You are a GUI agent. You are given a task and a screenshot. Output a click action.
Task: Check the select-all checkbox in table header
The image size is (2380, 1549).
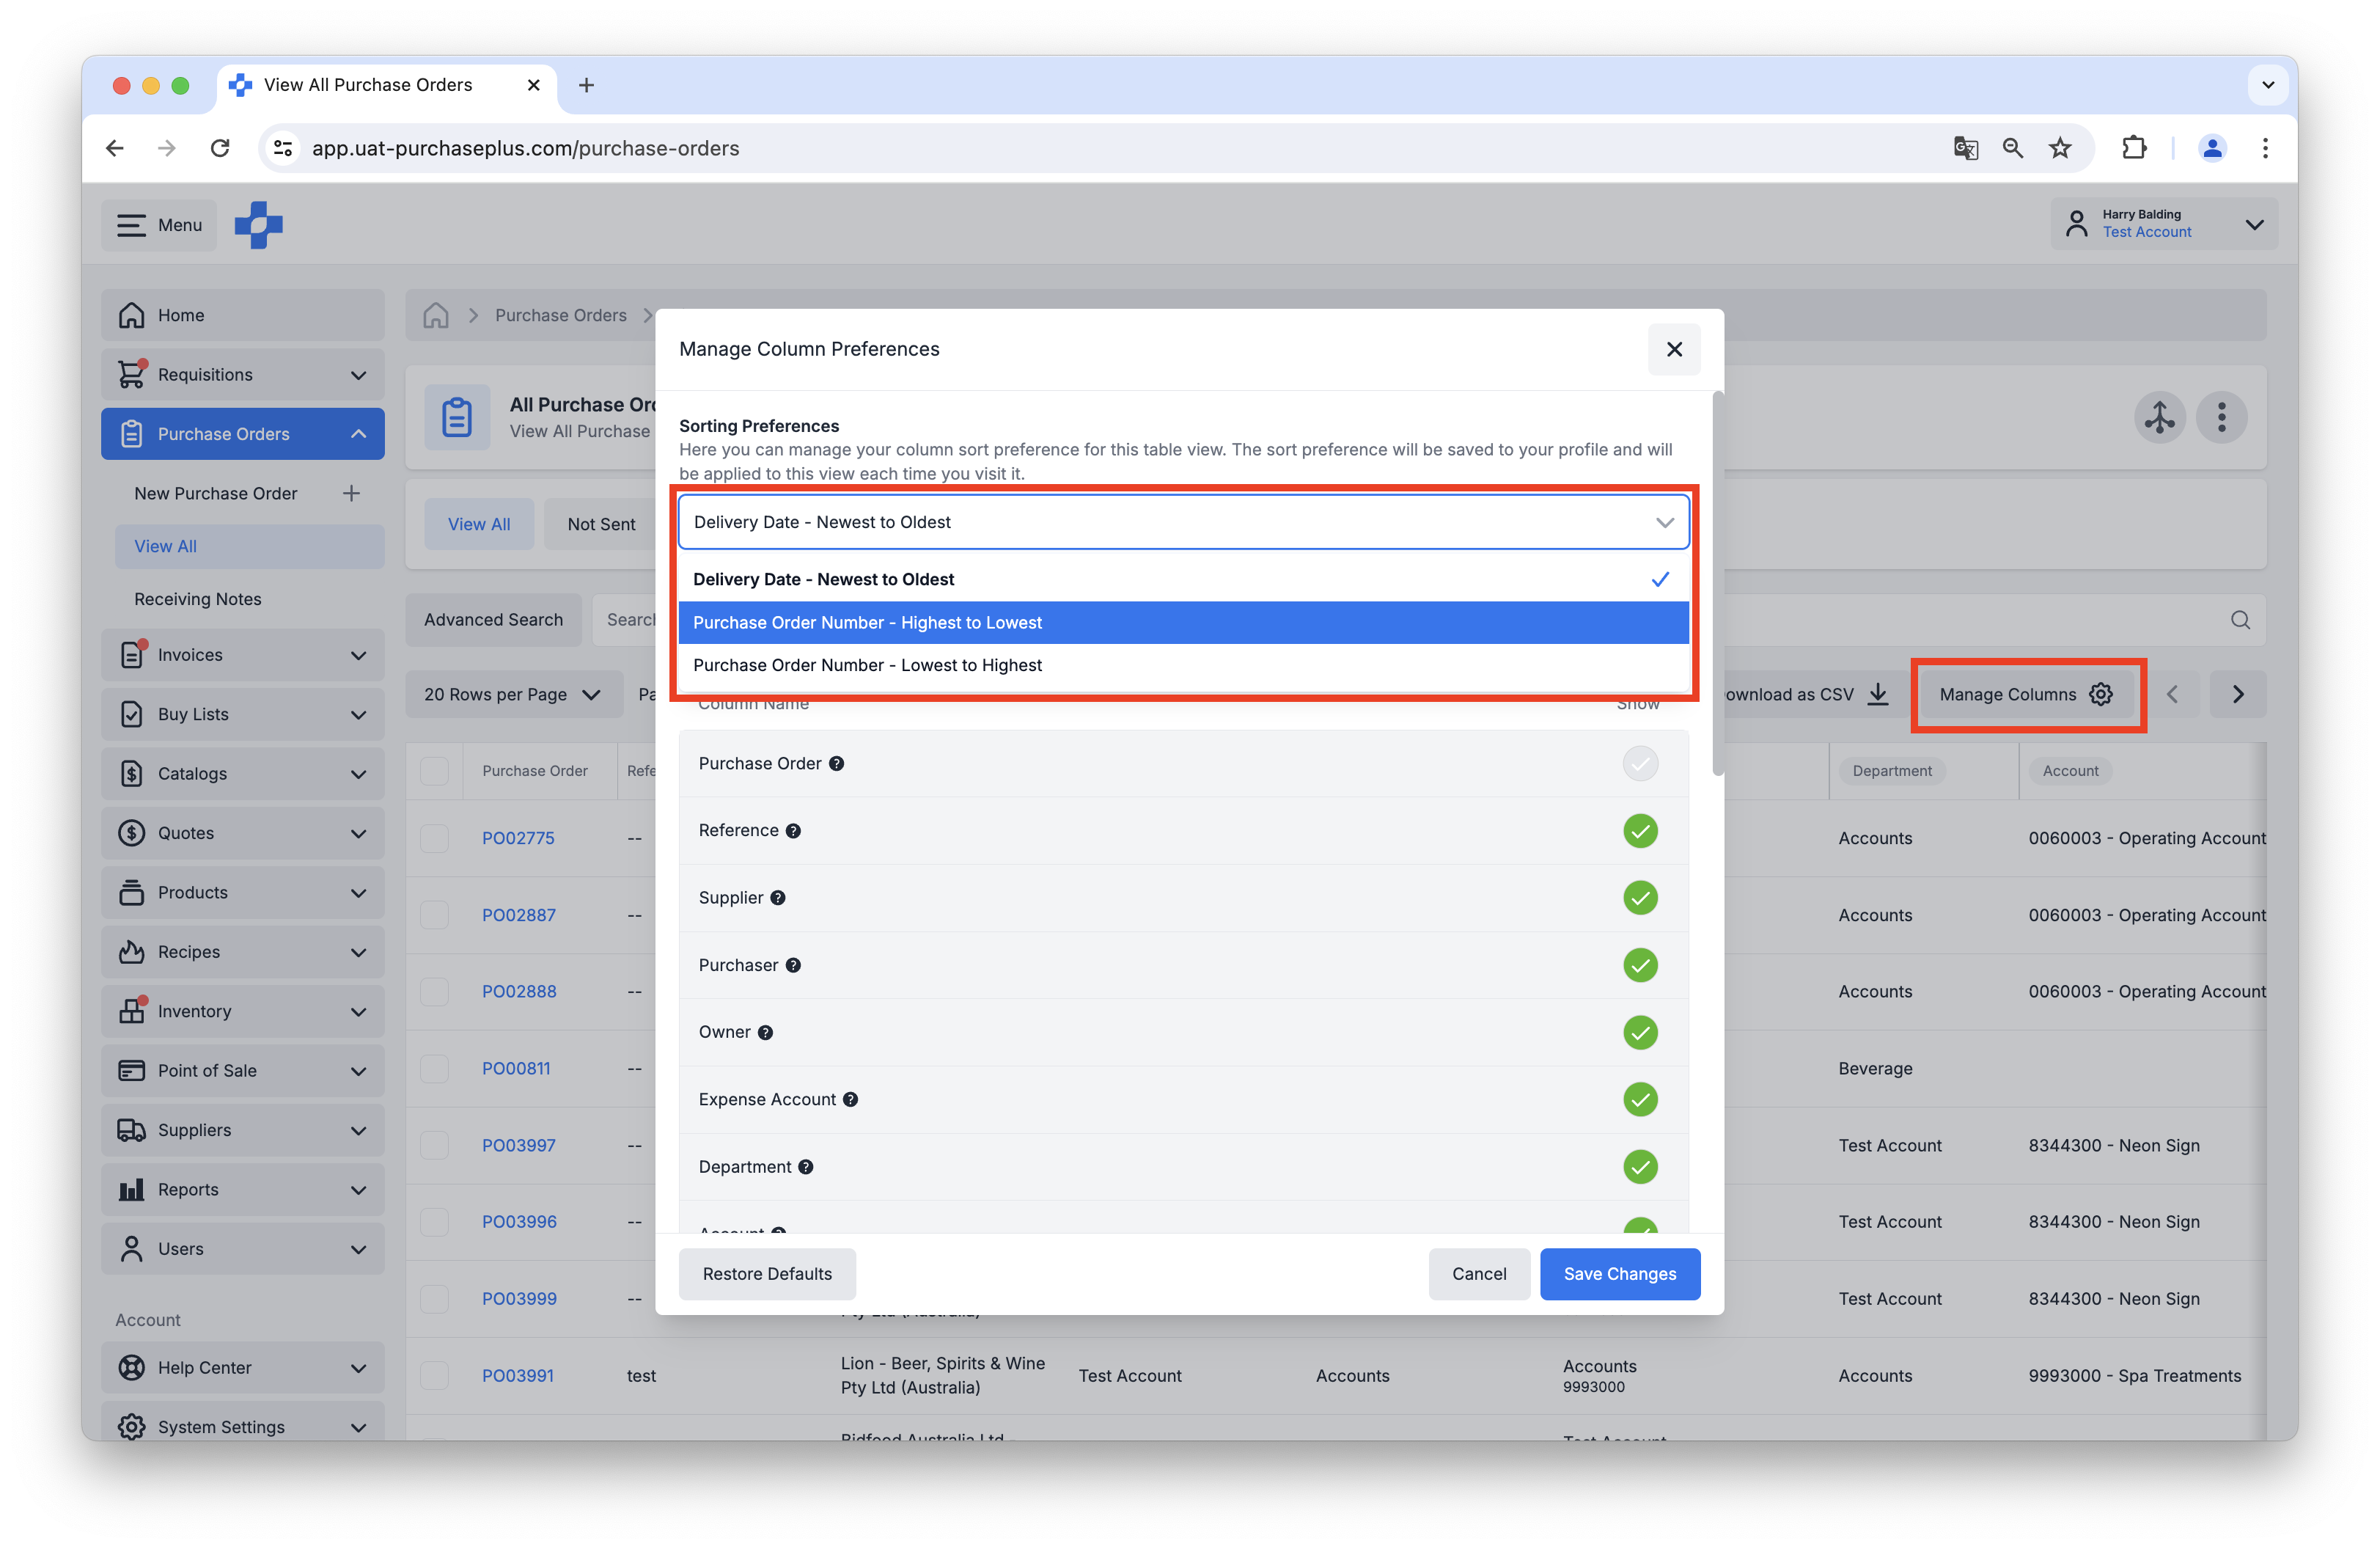(434, 771)
